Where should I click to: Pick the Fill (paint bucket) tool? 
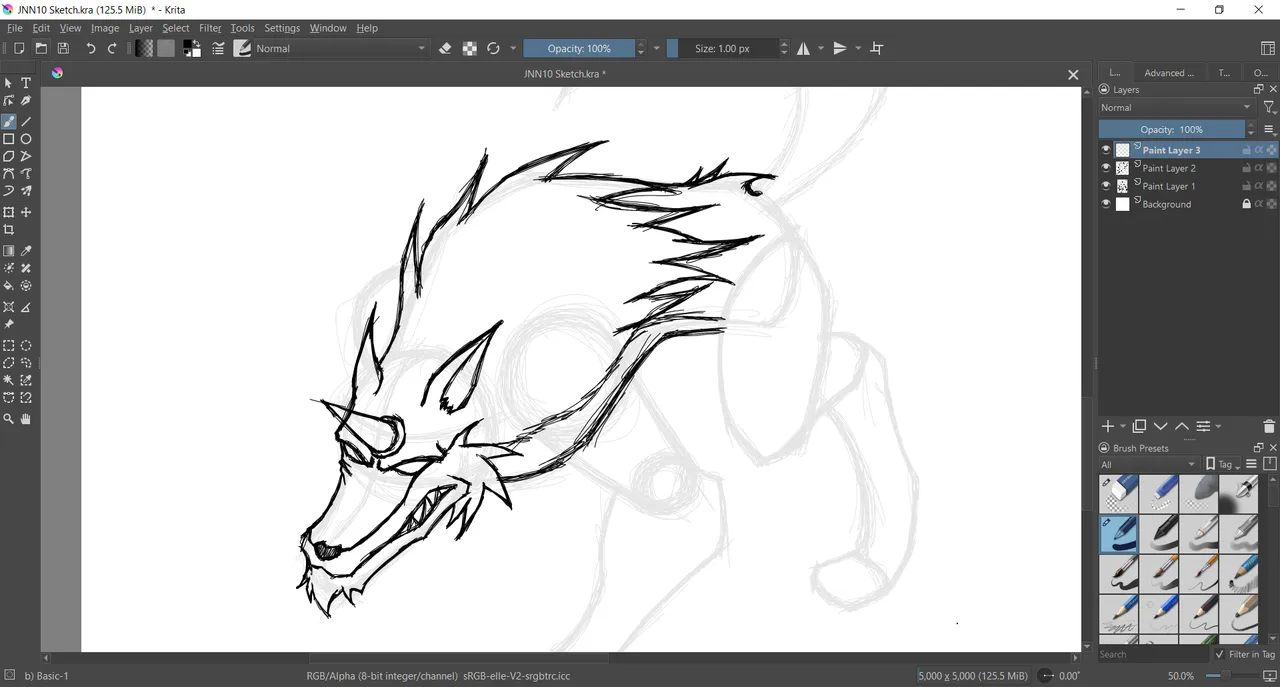point(9,286)
